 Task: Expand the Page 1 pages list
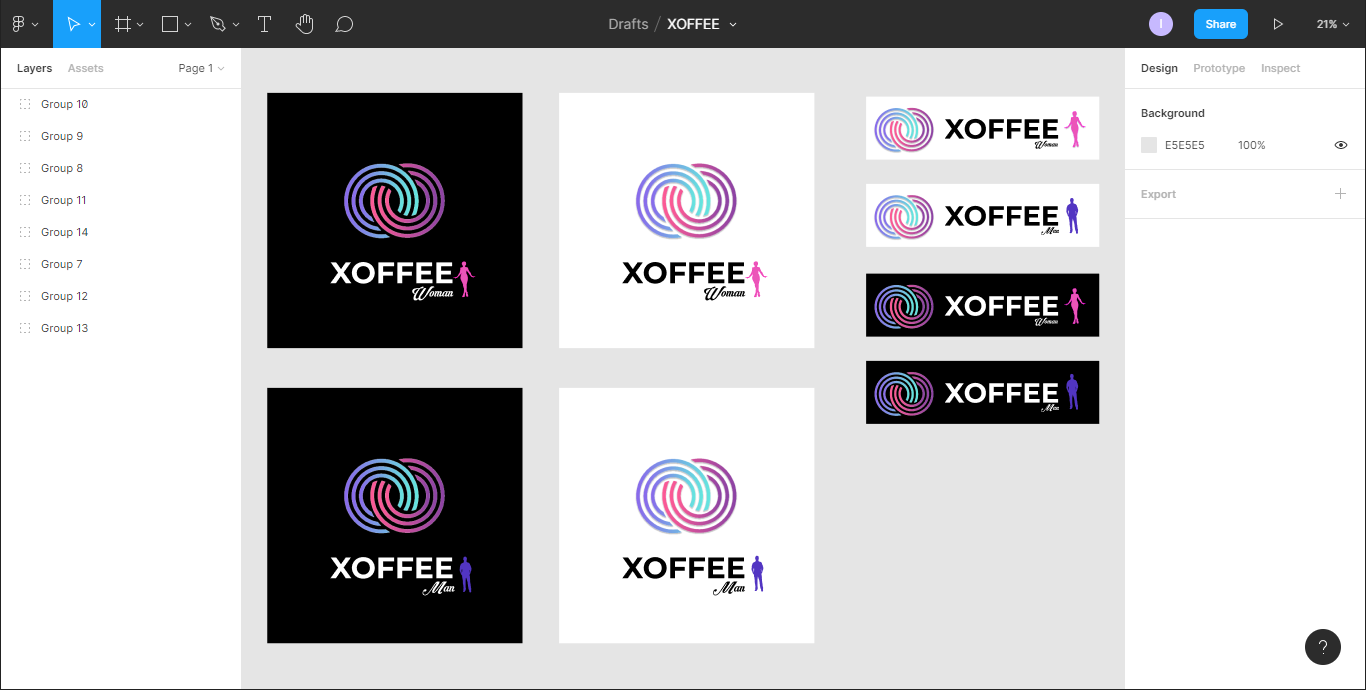coord(201,68)
